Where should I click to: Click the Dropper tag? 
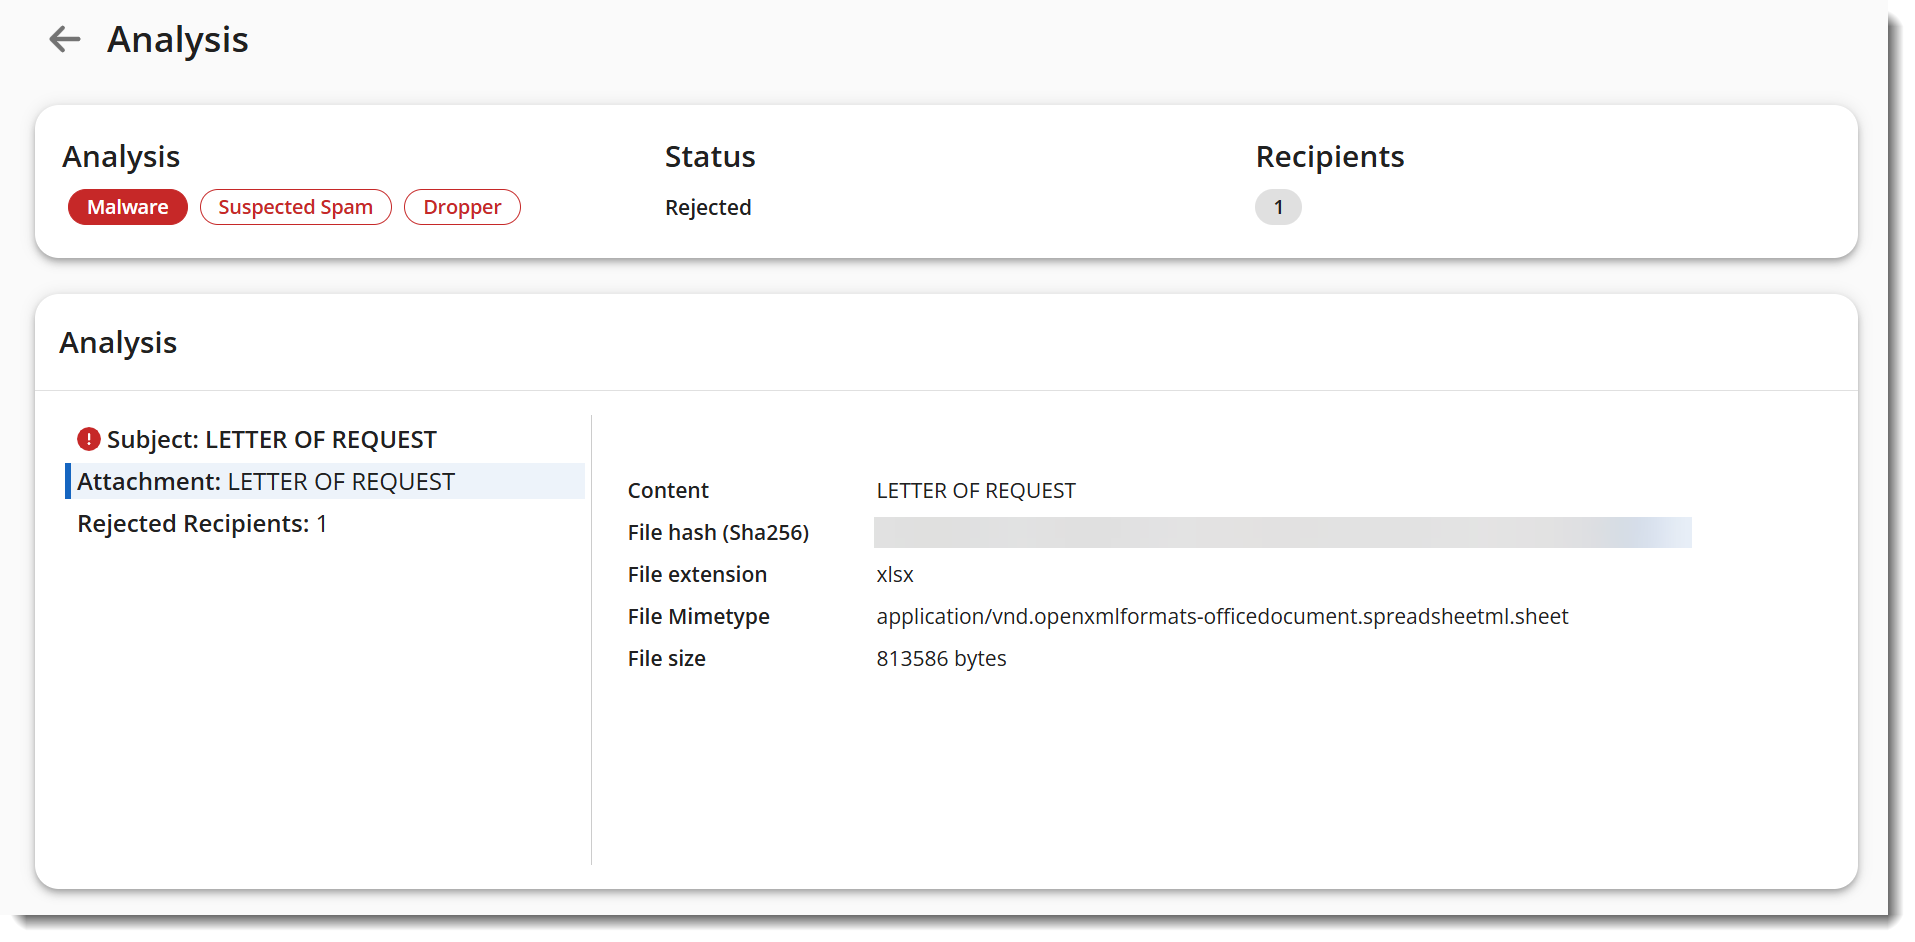tap(462, 207)
